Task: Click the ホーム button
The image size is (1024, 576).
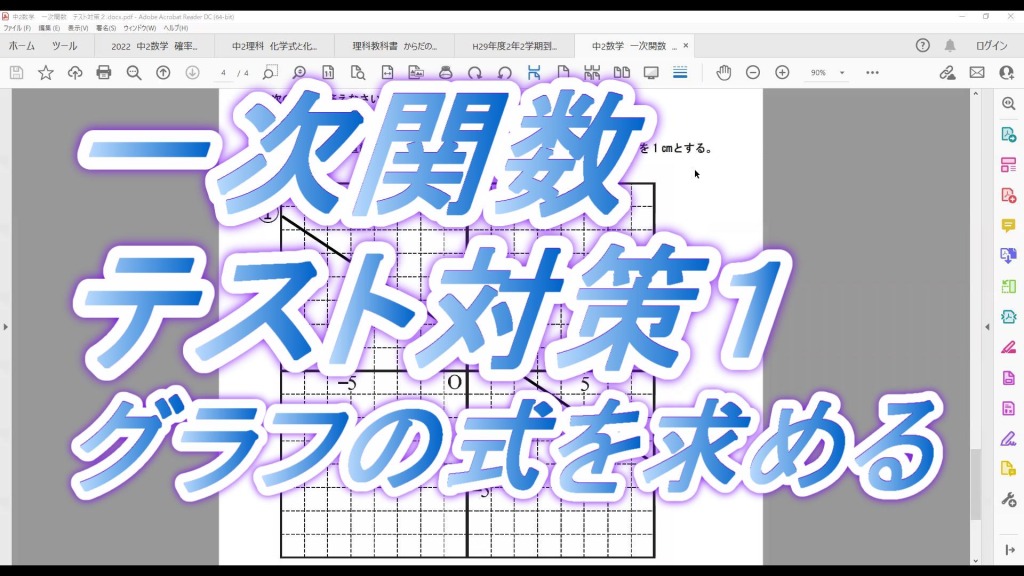Action: click(22, 46)
